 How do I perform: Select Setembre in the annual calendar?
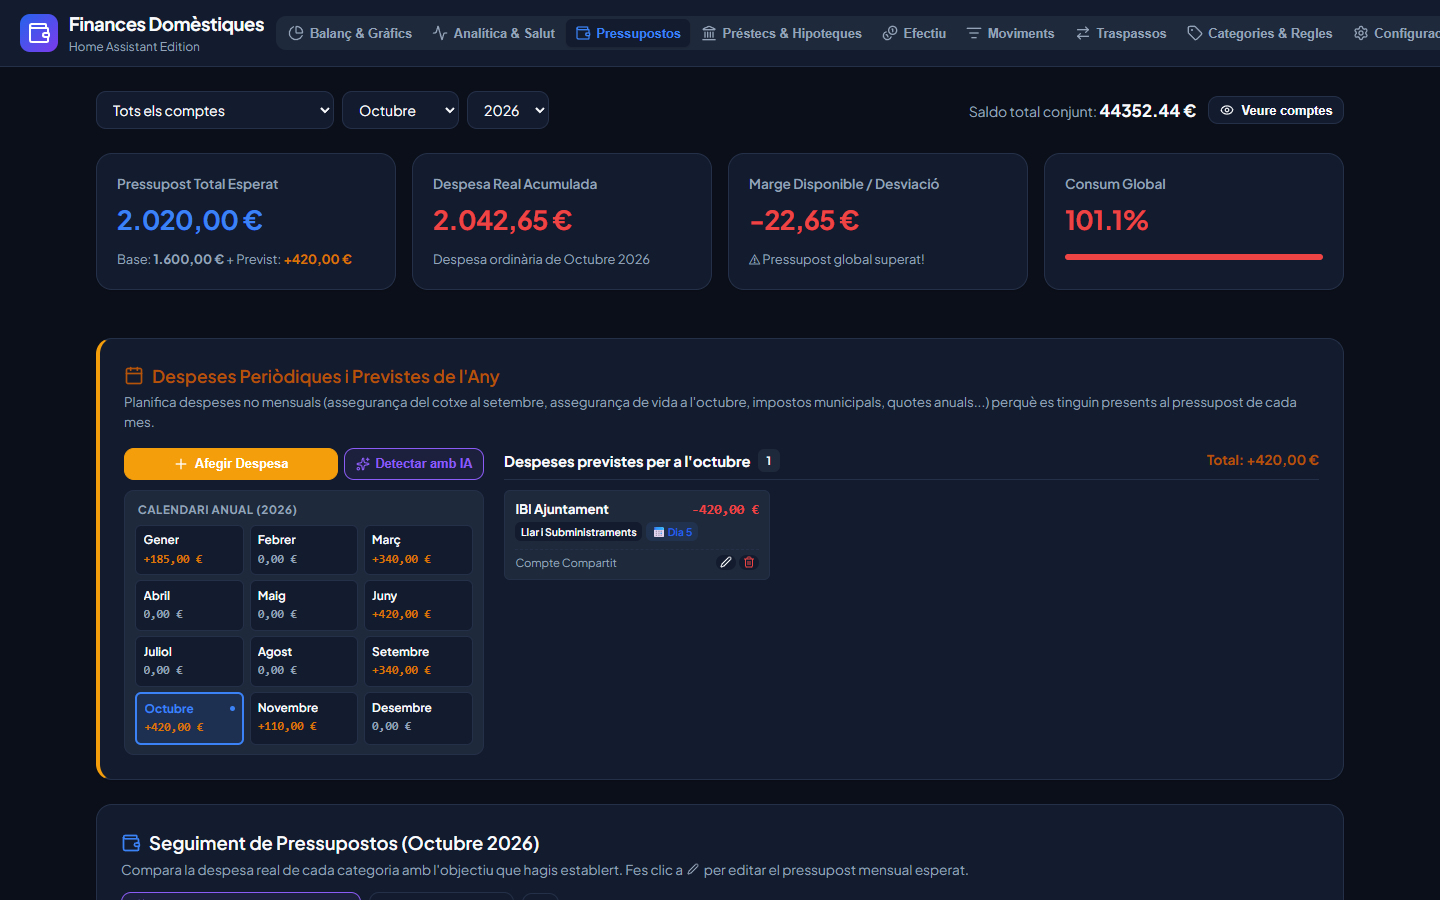(418, 662)
